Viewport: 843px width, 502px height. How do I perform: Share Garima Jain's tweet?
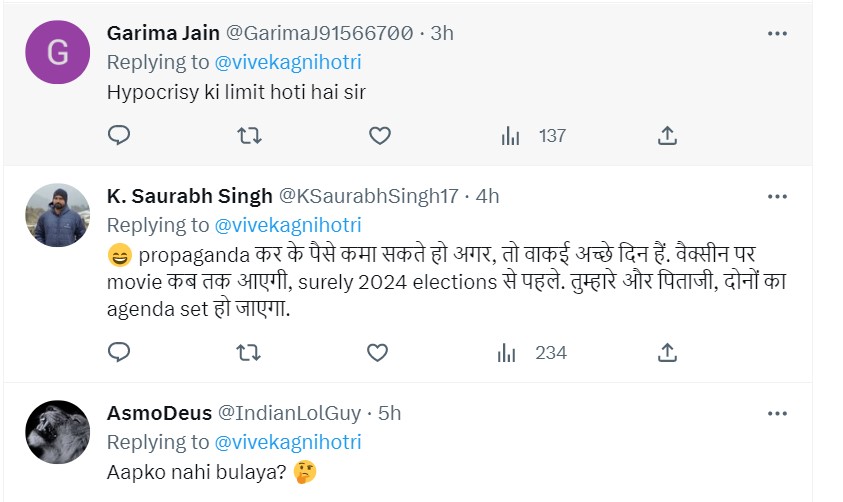pyautogui.click(x=668, y=135)
